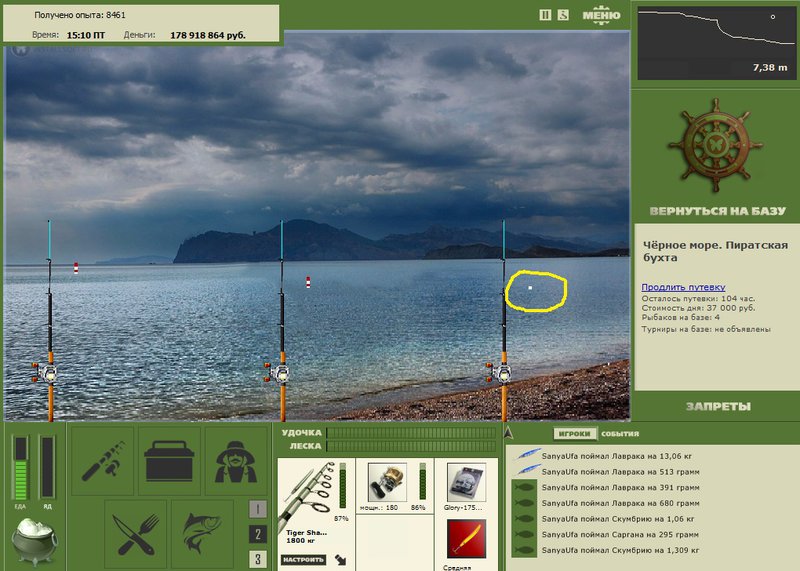Open the tackle box inventory
Viewport: 800px width, 571px height.
169,461
